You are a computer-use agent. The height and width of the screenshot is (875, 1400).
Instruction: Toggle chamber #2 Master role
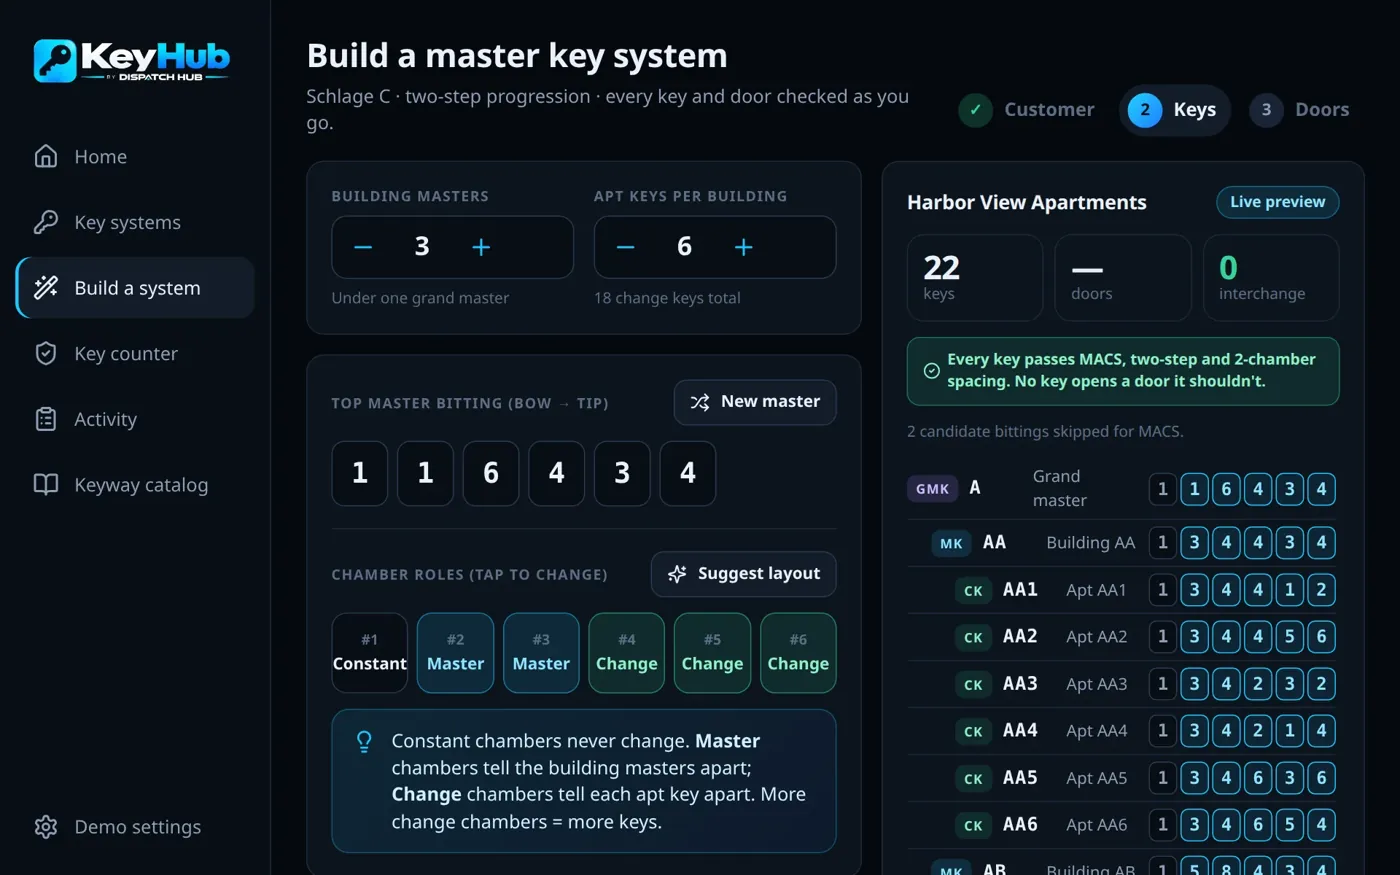(x=455, y=653)
